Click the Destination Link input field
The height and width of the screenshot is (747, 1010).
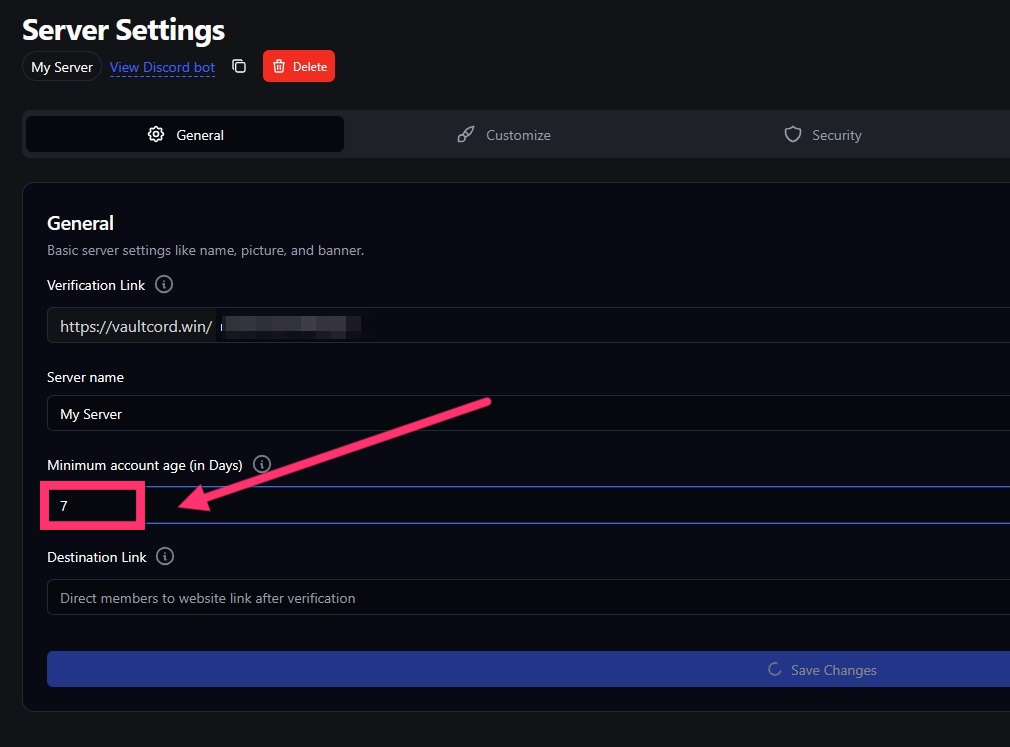click(528, 598)
